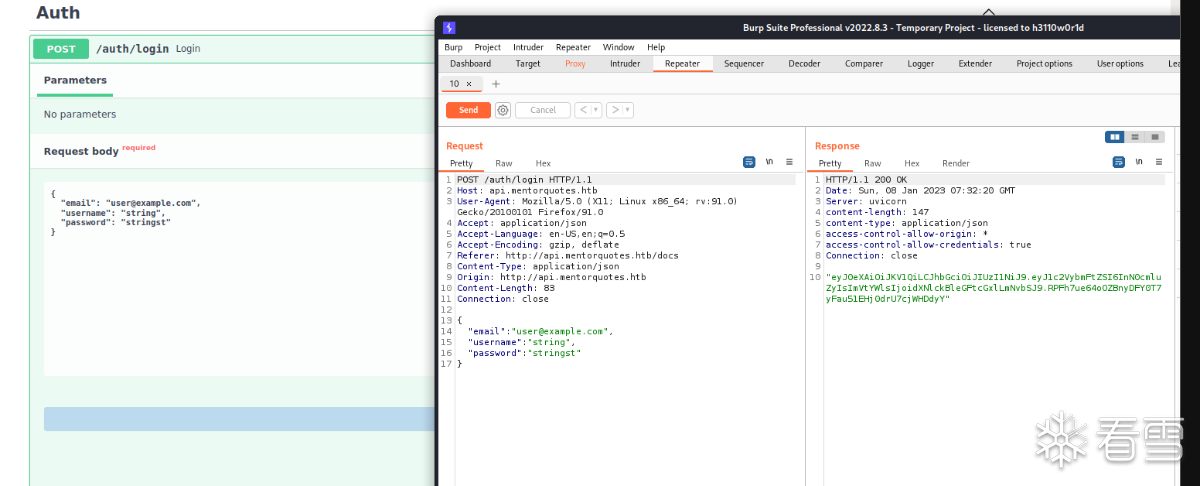
Task: Open the back history dropdown arrow
Action: tap(597, 110)
